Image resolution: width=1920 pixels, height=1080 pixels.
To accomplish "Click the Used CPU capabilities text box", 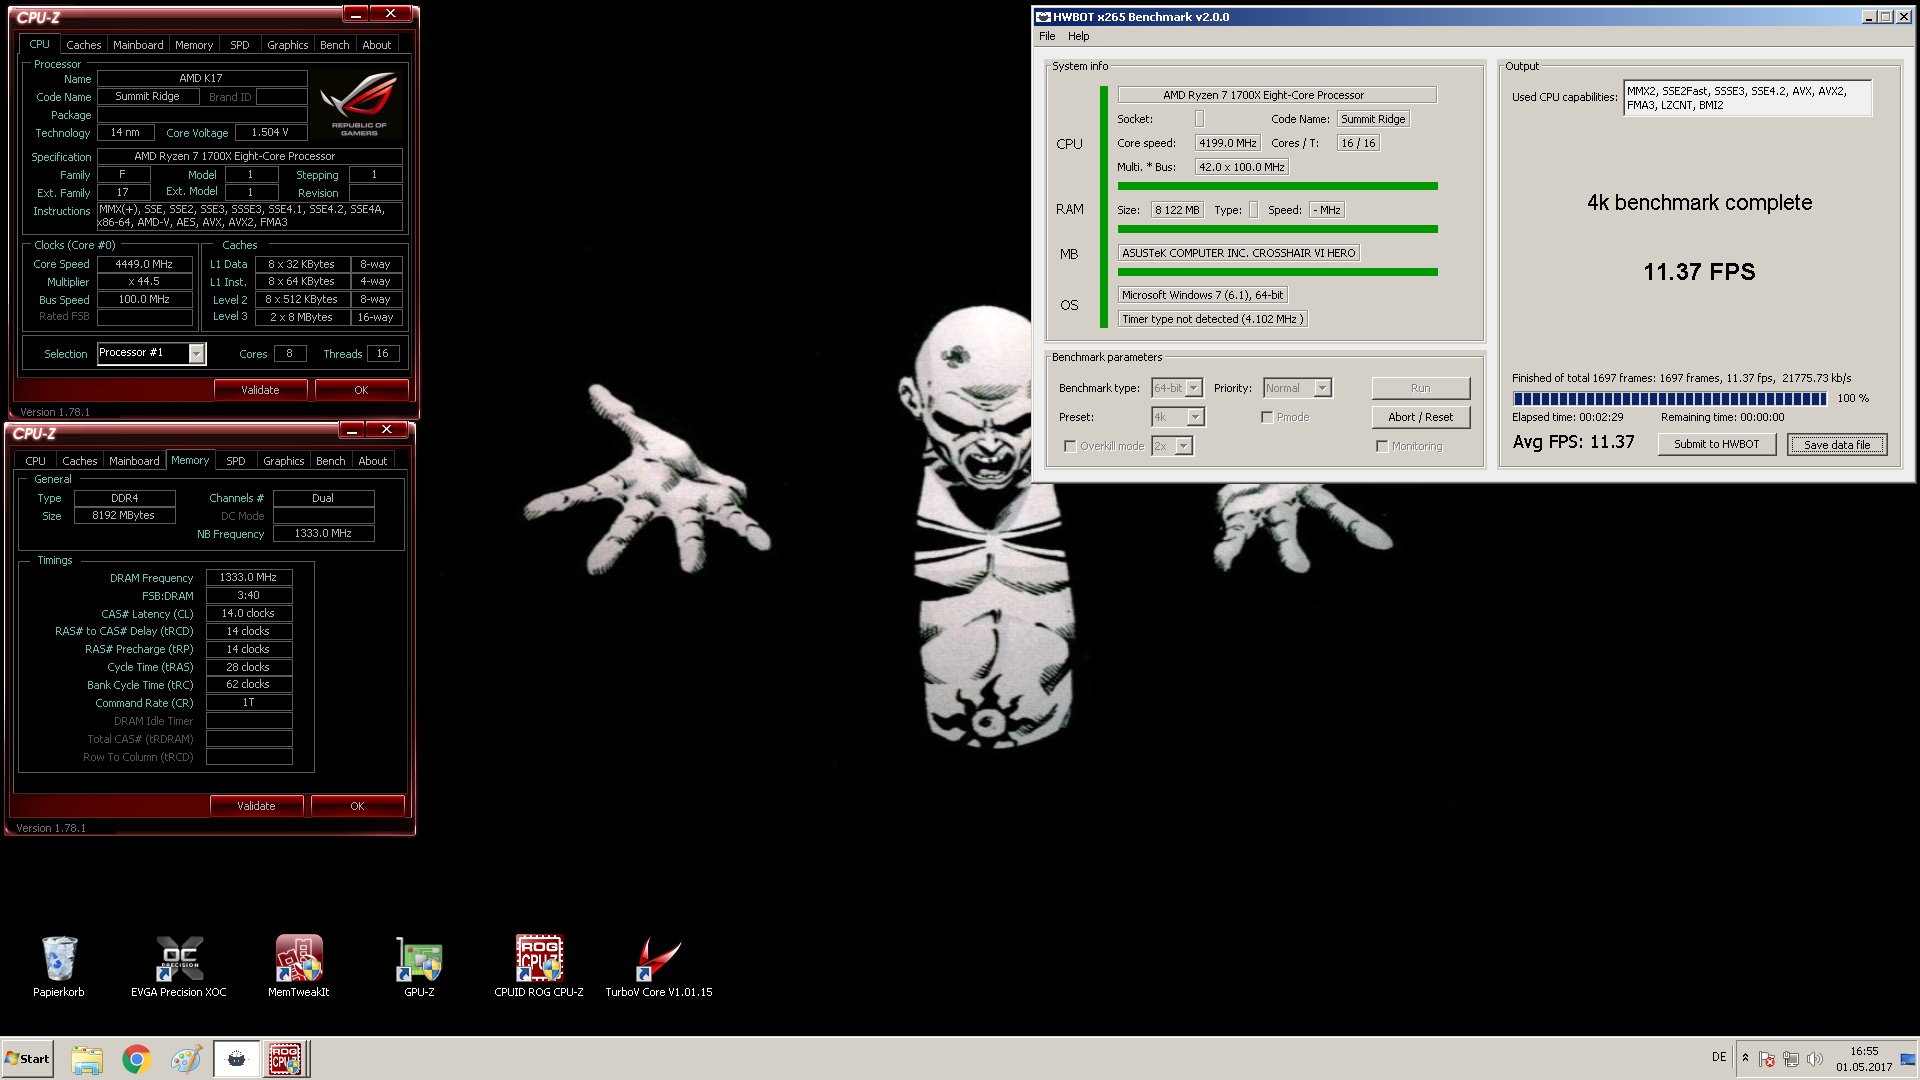I will [x=1747, y=98].
